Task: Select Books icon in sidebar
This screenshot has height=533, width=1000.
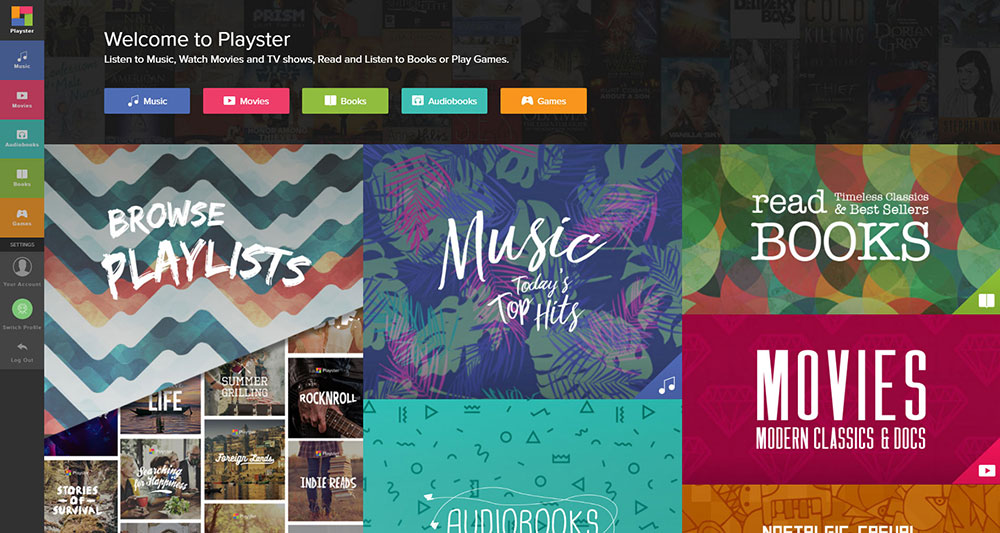Action: [22, 178]
